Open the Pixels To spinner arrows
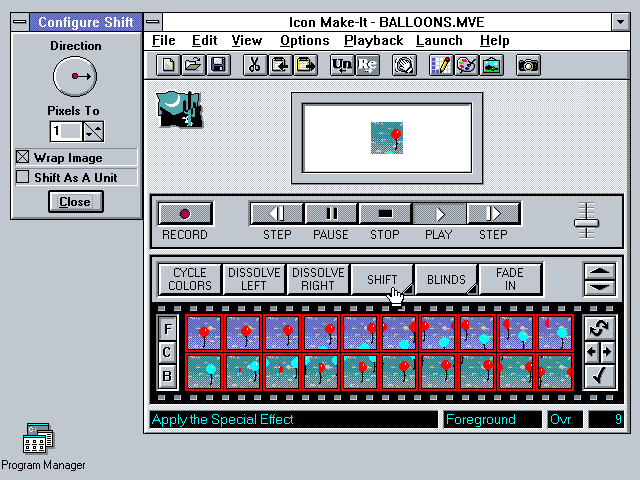Screen dimensions: 640x480 click(93, 131)
